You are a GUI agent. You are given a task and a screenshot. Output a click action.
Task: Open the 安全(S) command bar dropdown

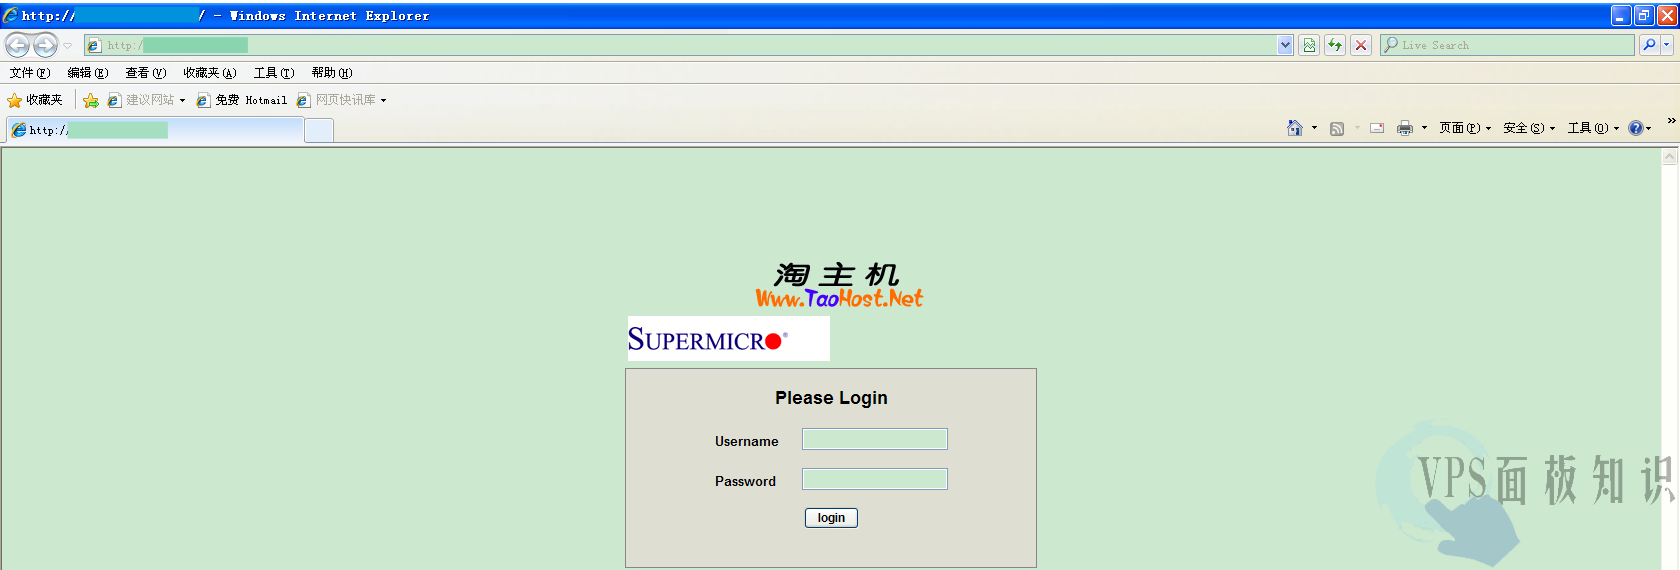(1529, 128)
